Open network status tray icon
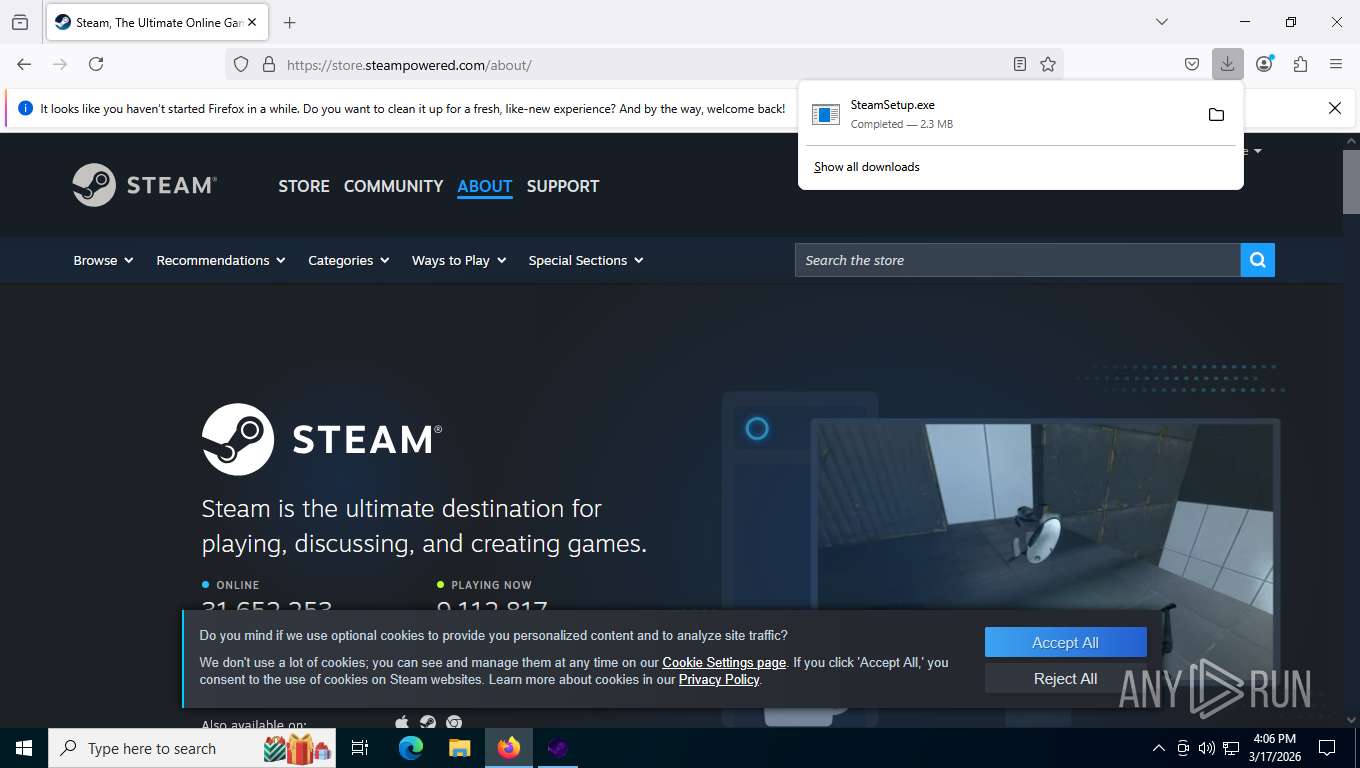1360x768 pixels. (1231, 748)
